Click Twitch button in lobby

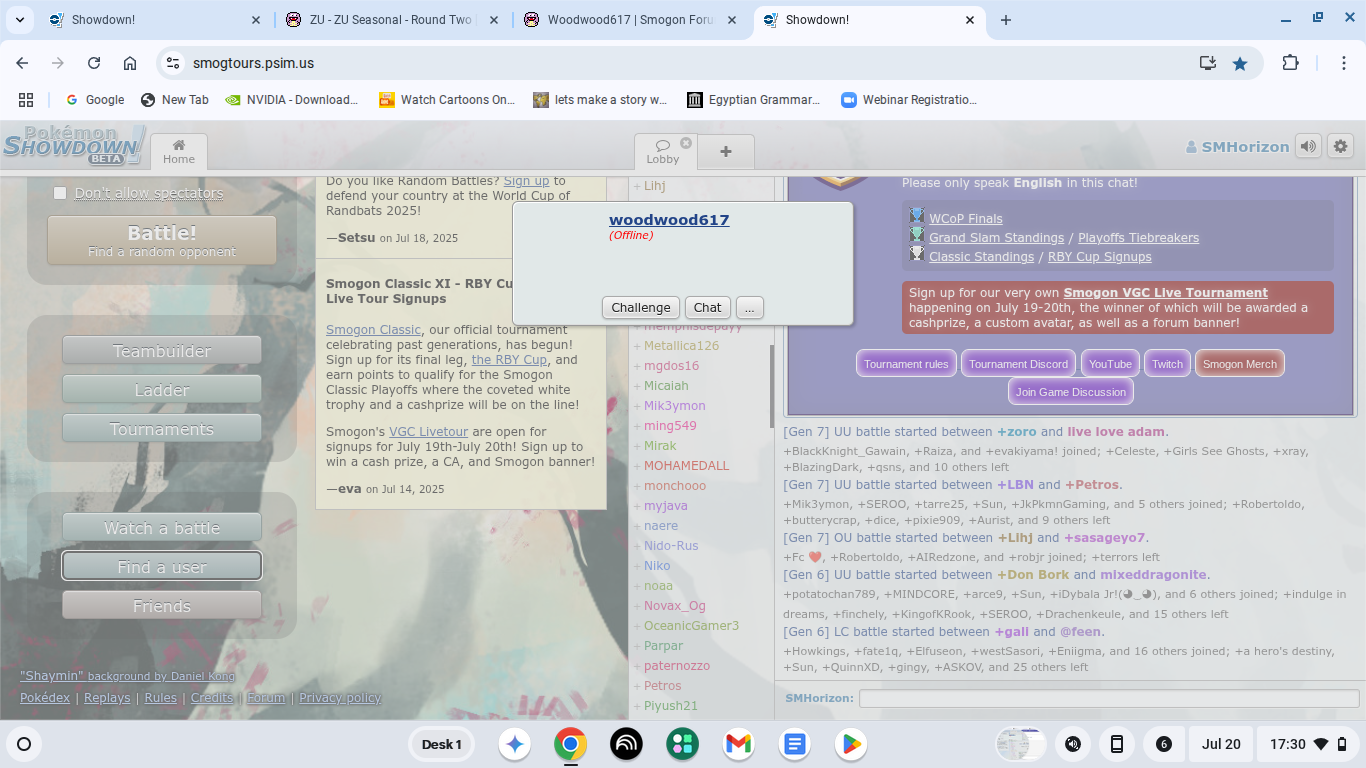click(x=1167, y=364)
